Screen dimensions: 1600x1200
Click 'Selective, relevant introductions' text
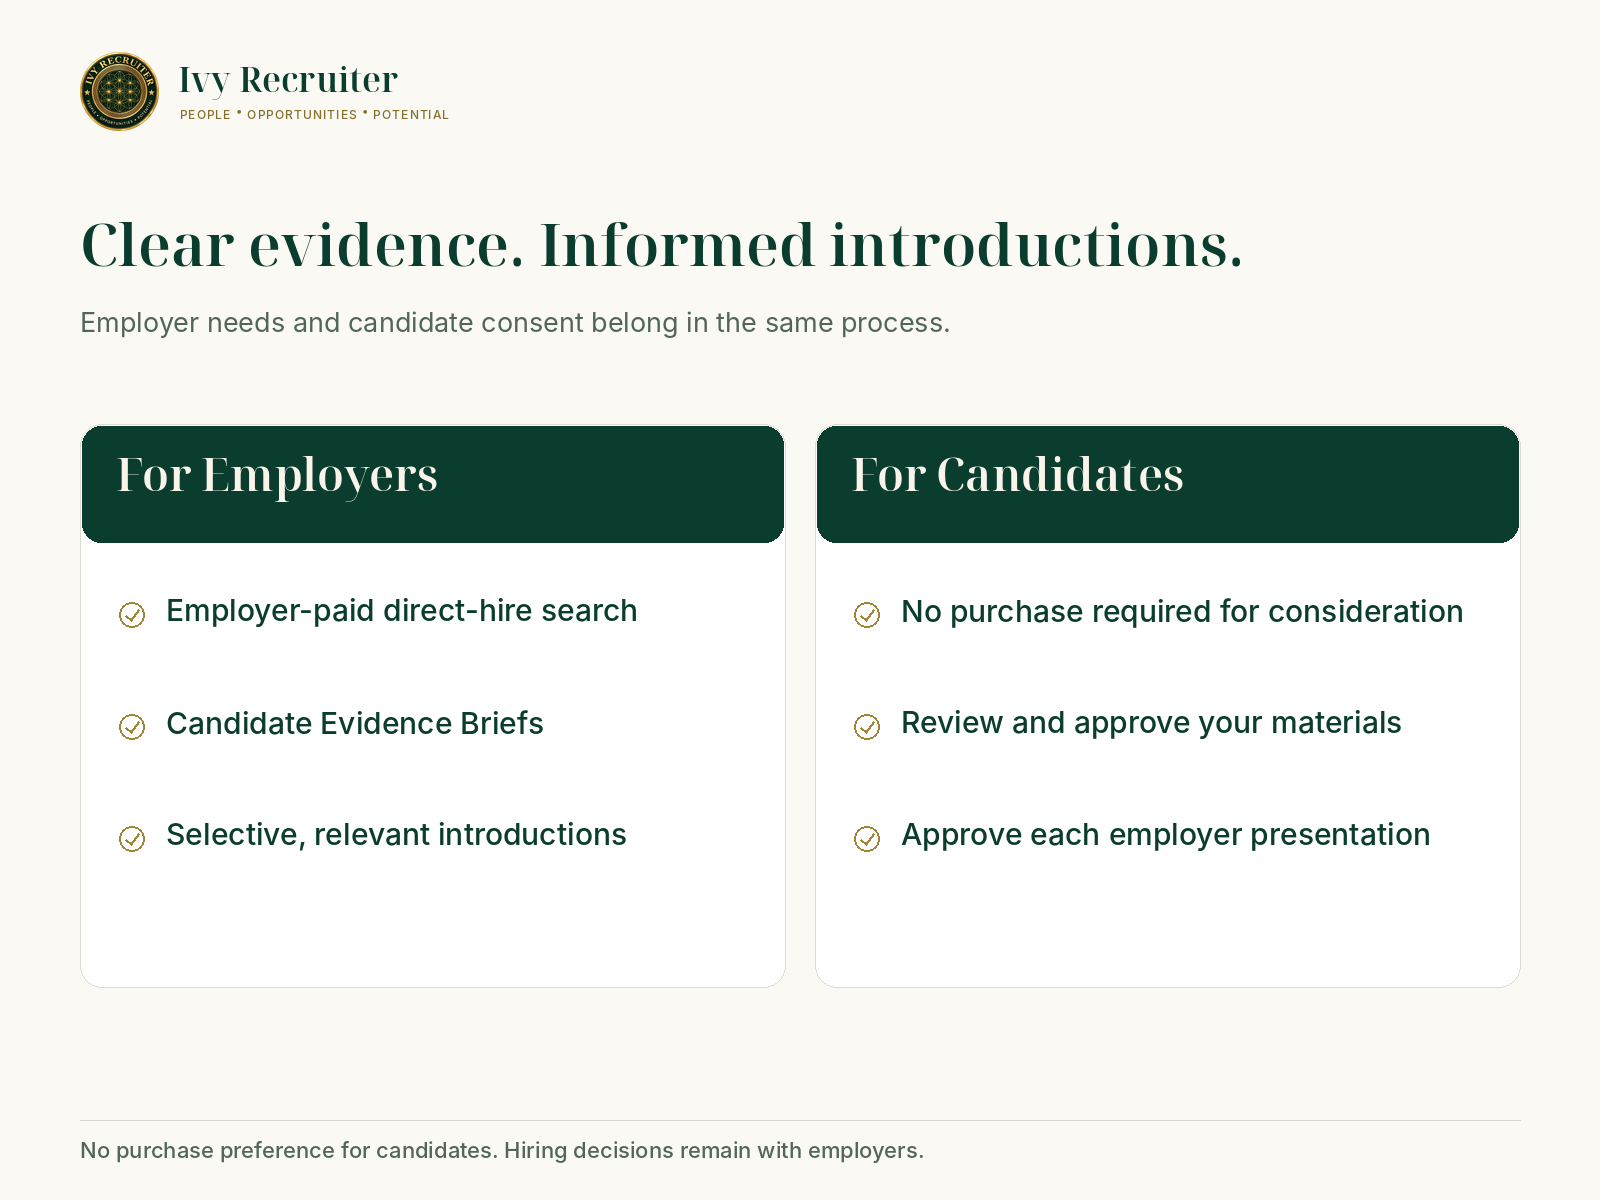(396, 835)
